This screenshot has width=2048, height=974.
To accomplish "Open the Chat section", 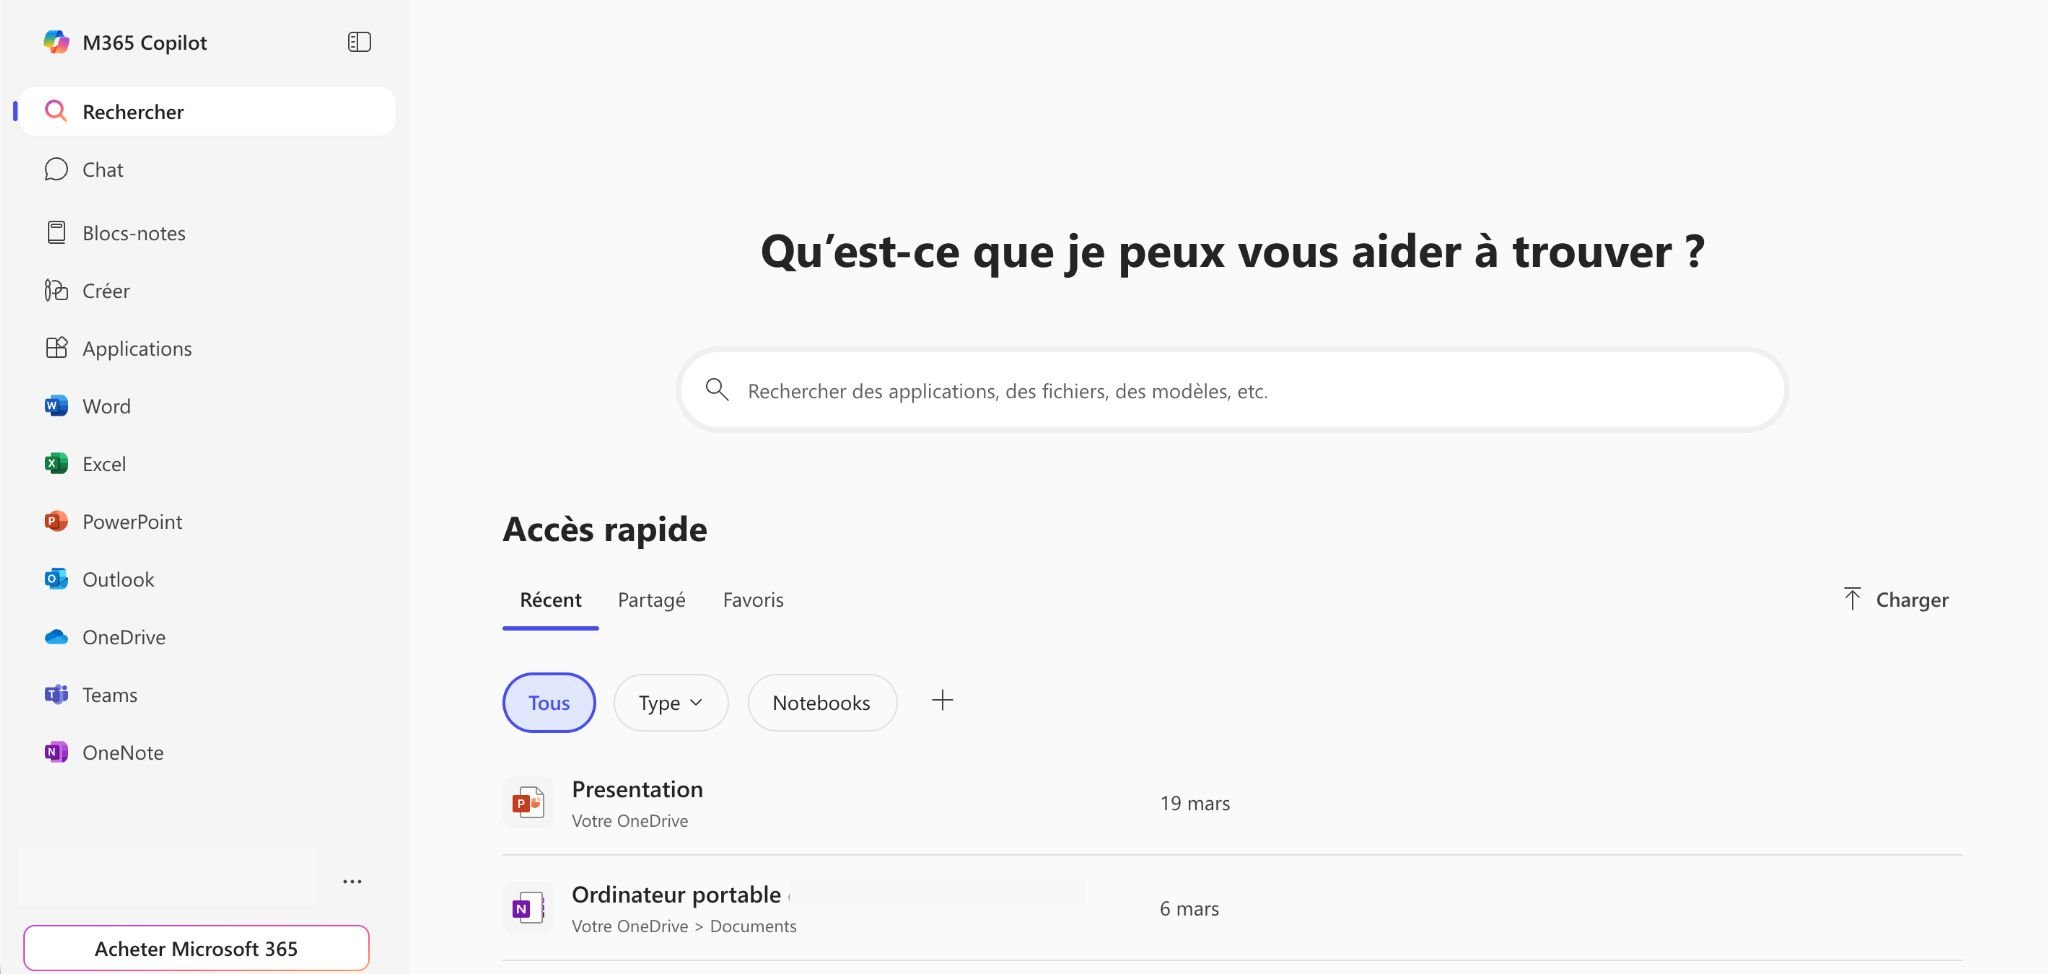I will tap(101, 169).
